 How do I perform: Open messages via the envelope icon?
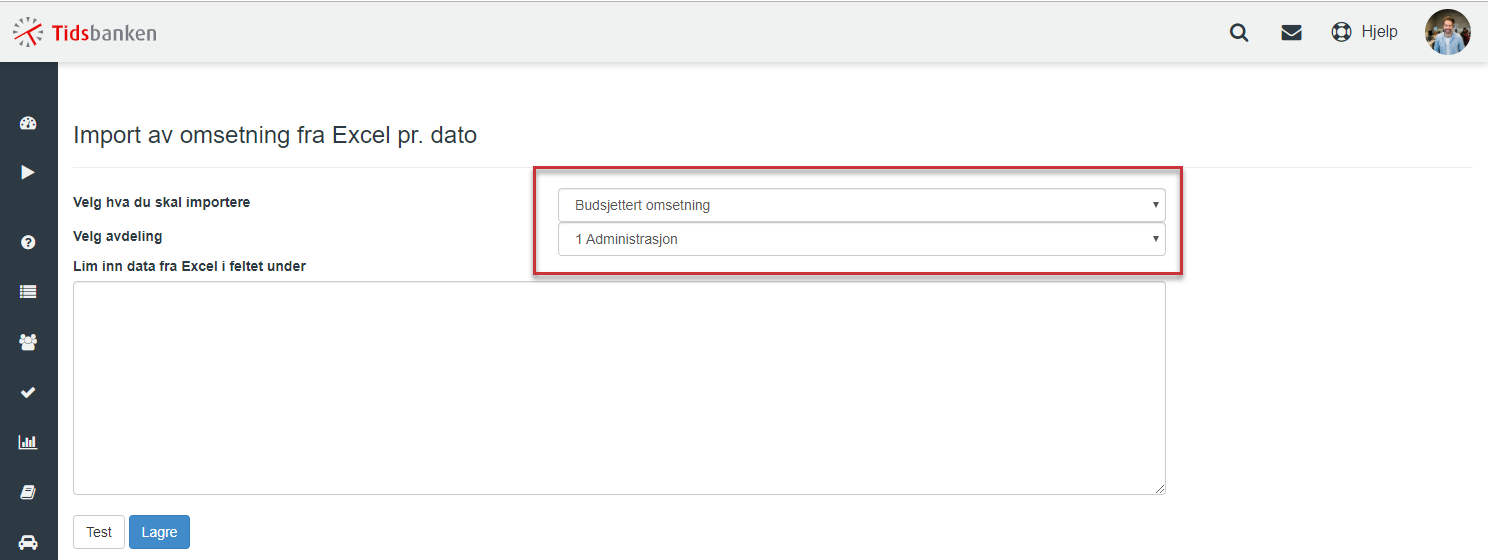point(1291,32)
